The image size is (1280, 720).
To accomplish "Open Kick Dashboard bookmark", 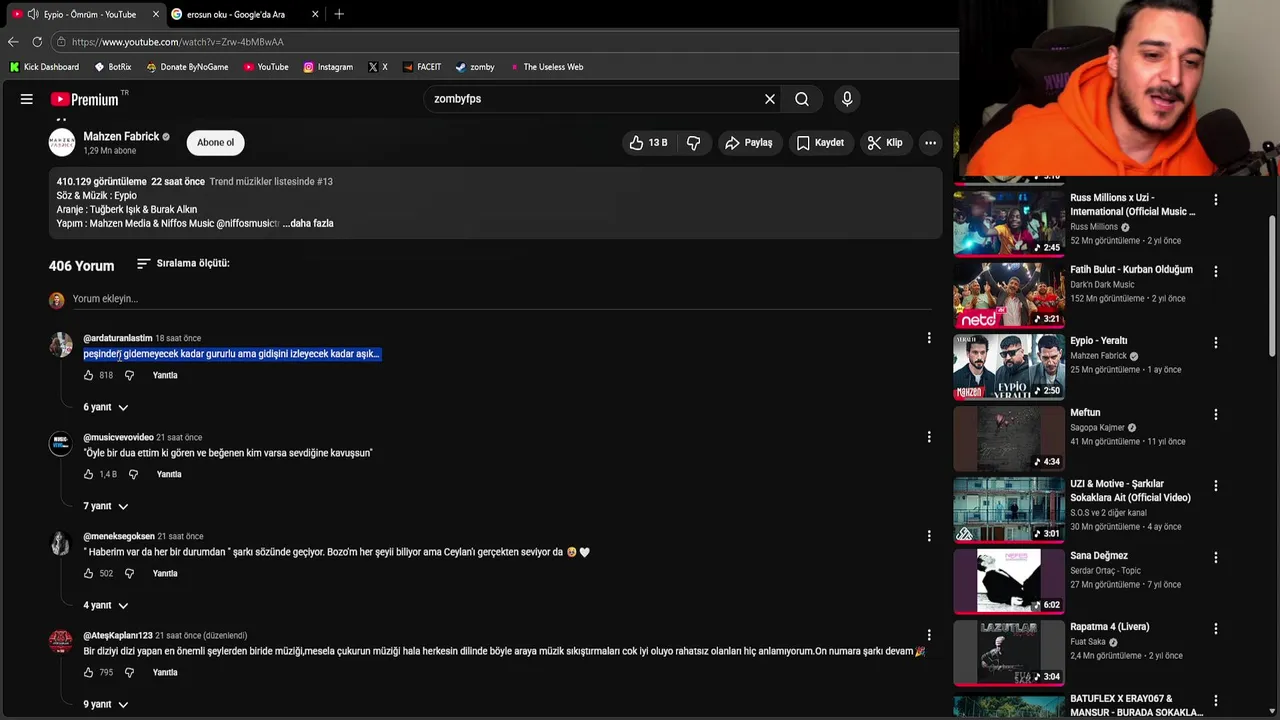I will 44,67.
